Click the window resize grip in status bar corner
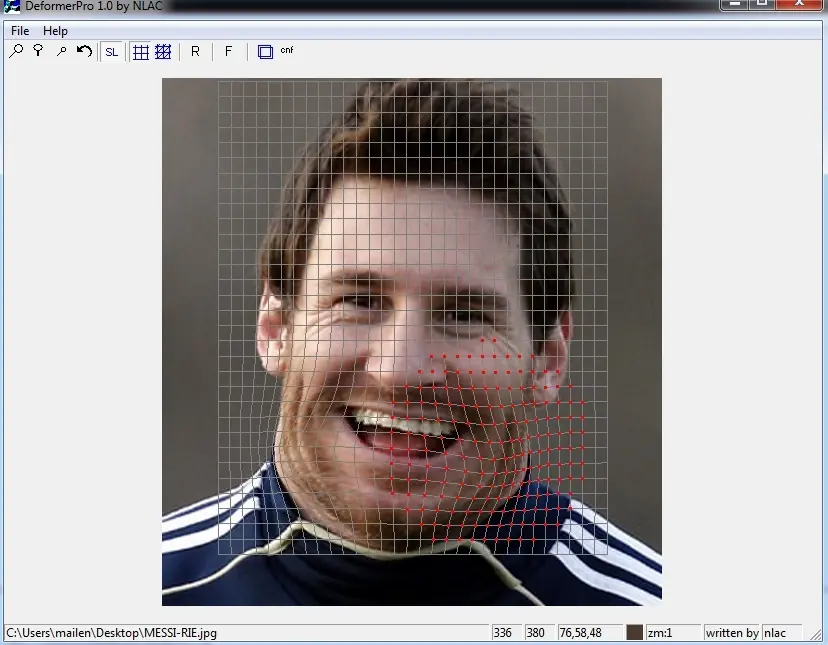The width and height of the screenshot is (828, 645). (x=816, y=634)
